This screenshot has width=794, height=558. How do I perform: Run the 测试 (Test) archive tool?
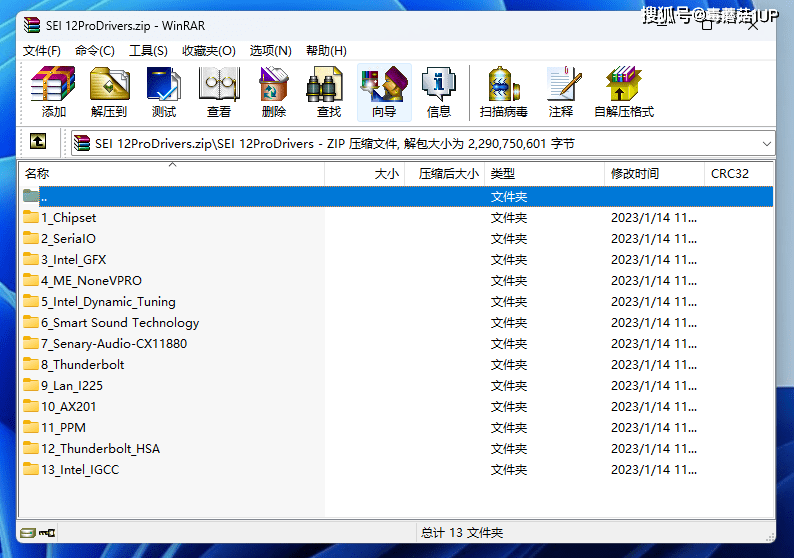tap(164, 92)
